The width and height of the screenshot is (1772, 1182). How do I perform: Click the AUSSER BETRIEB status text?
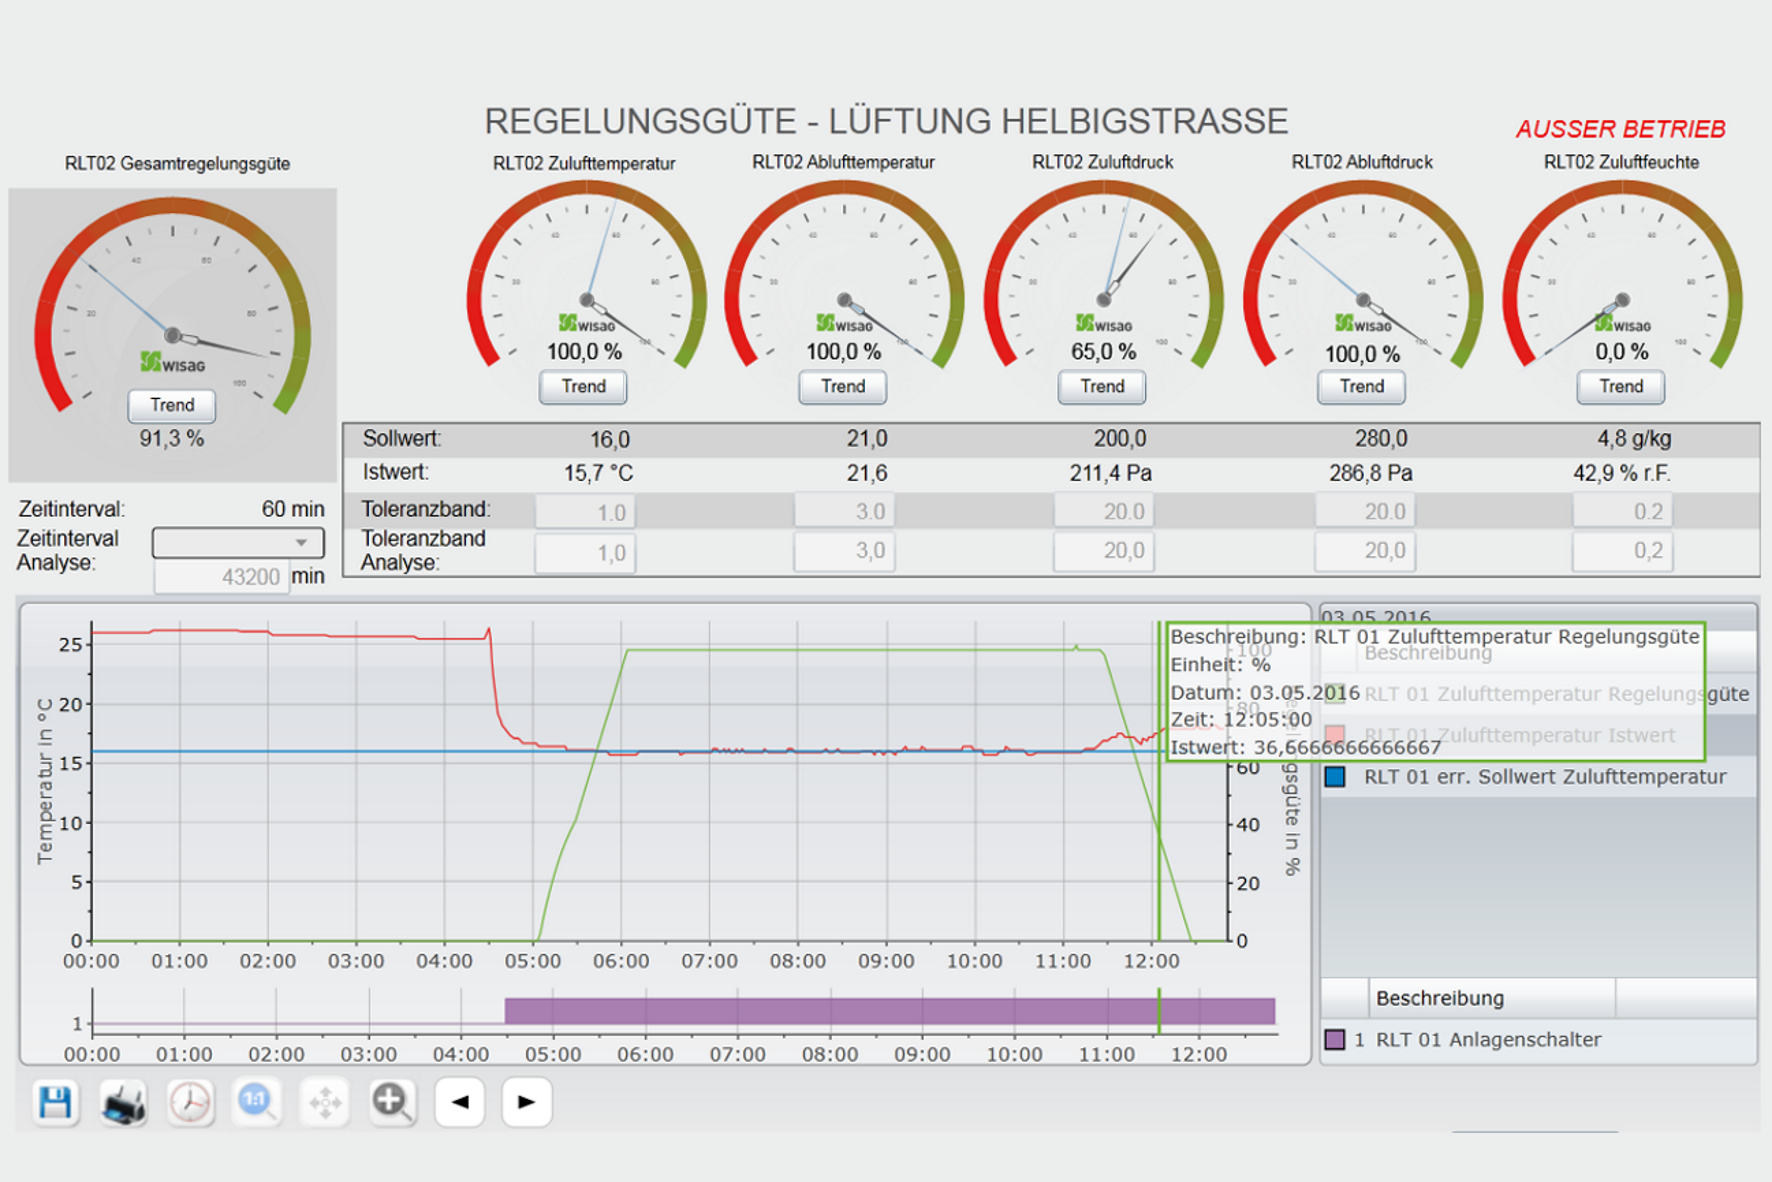coord(1620,129)
